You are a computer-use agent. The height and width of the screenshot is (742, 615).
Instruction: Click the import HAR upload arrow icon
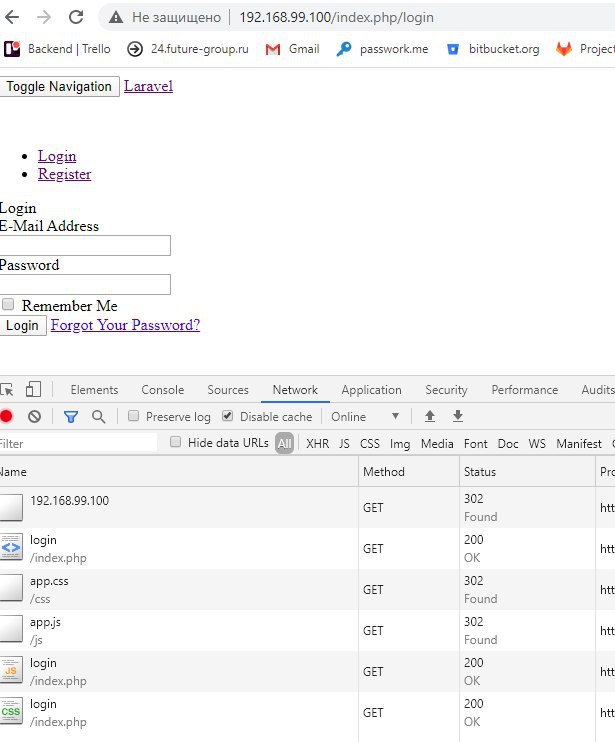point(430,416)
